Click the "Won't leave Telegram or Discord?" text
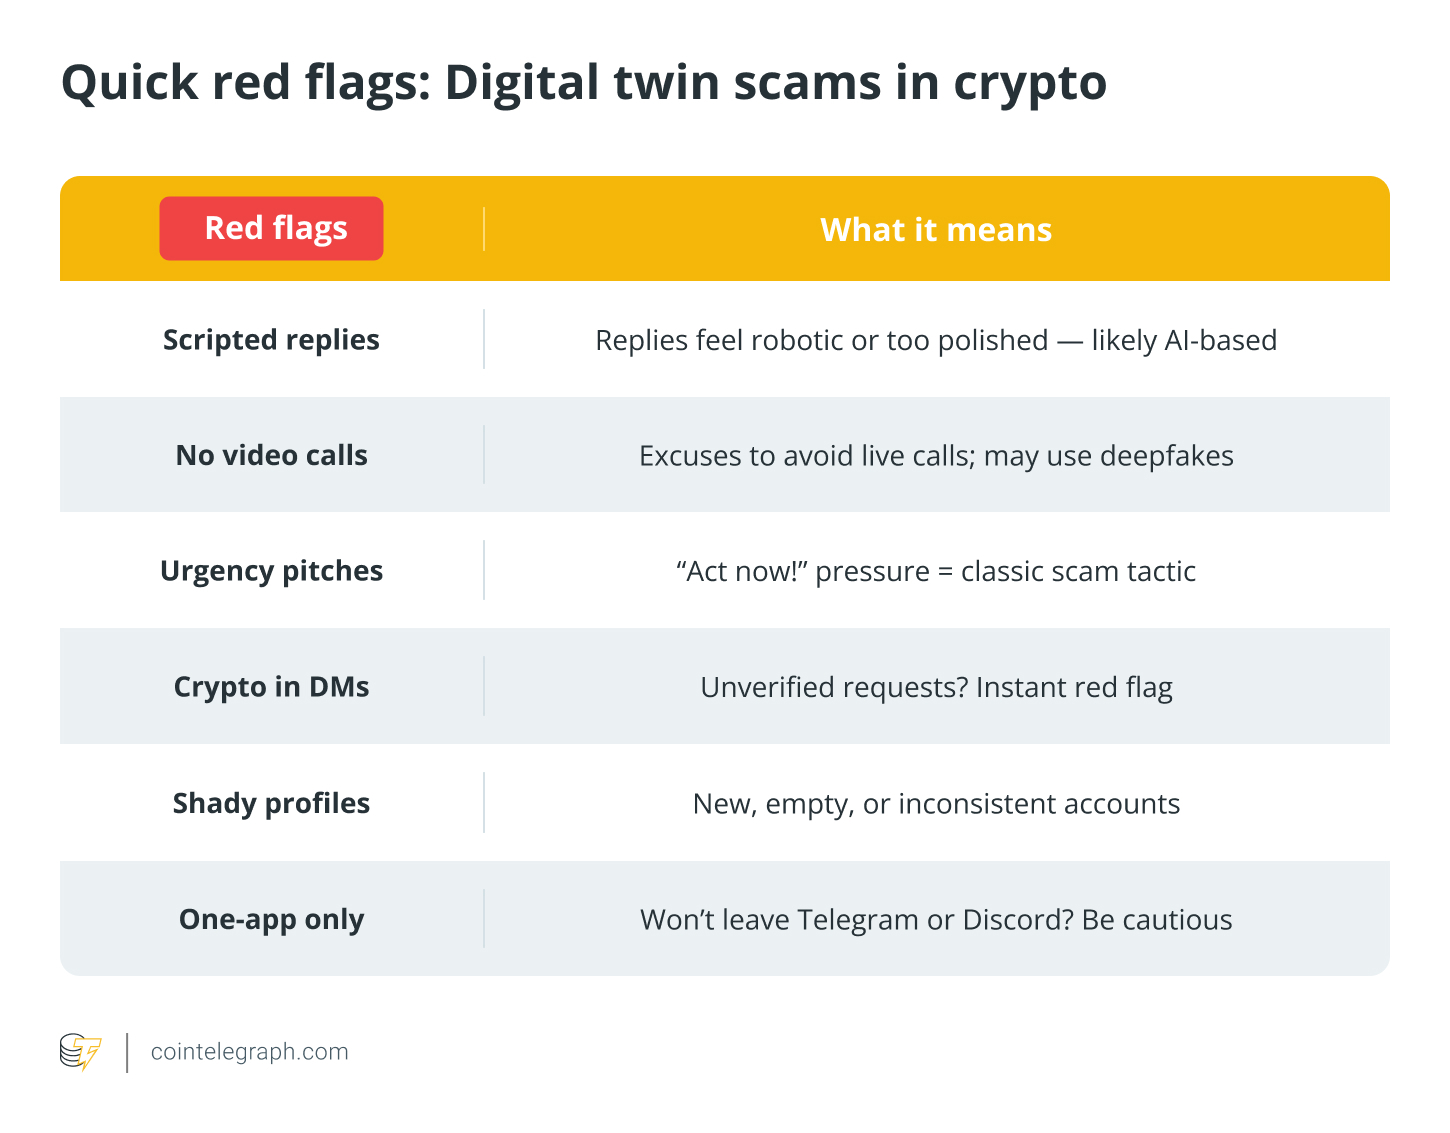1450x1133 pixels. click(936, 919)
